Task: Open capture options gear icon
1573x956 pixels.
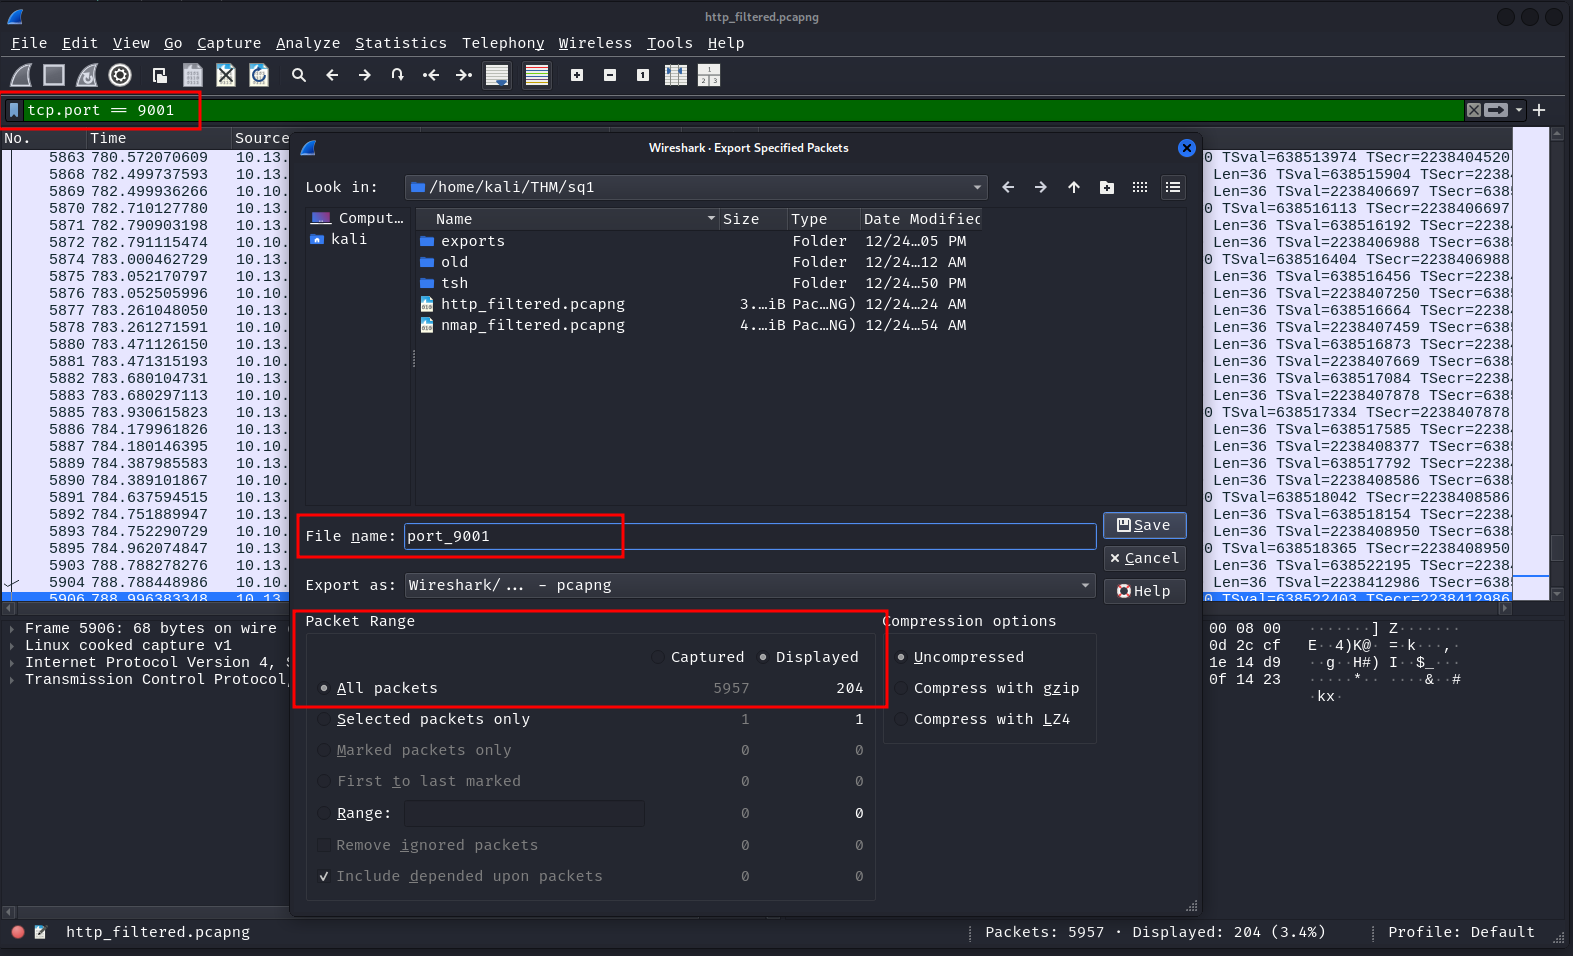Action: point(120,75)
